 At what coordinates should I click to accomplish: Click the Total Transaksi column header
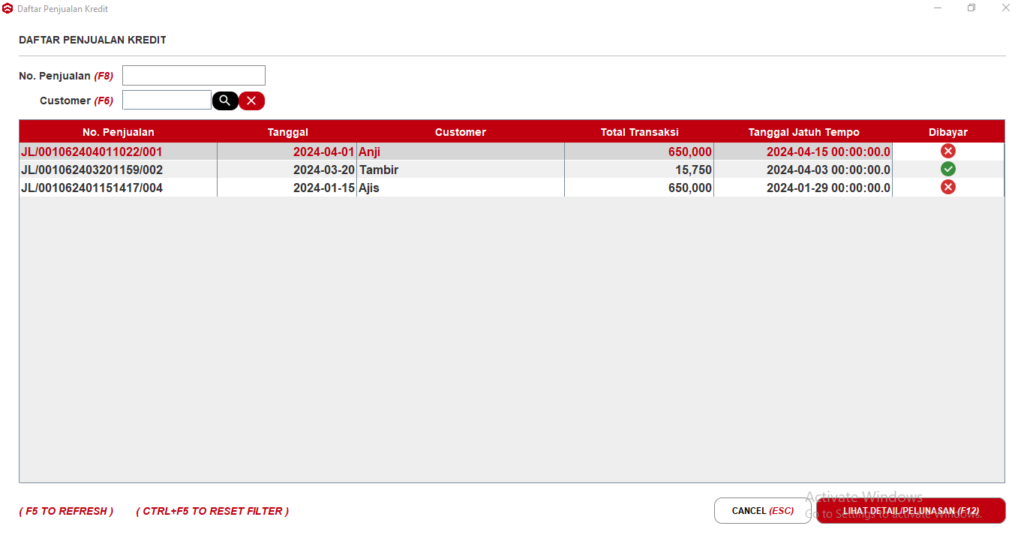point(639,132)
